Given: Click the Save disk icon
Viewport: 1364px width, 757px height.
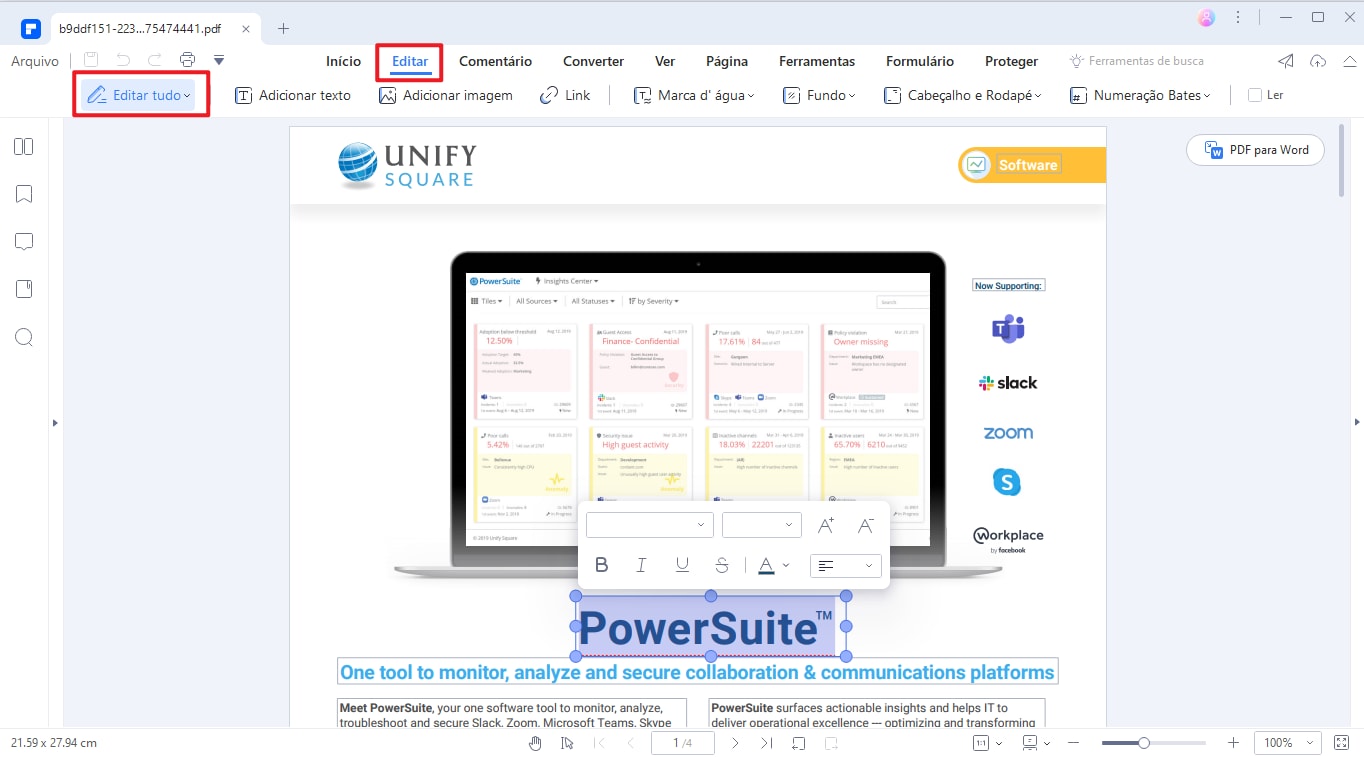Looking at the screenshot, I should [x=91, y=60].
